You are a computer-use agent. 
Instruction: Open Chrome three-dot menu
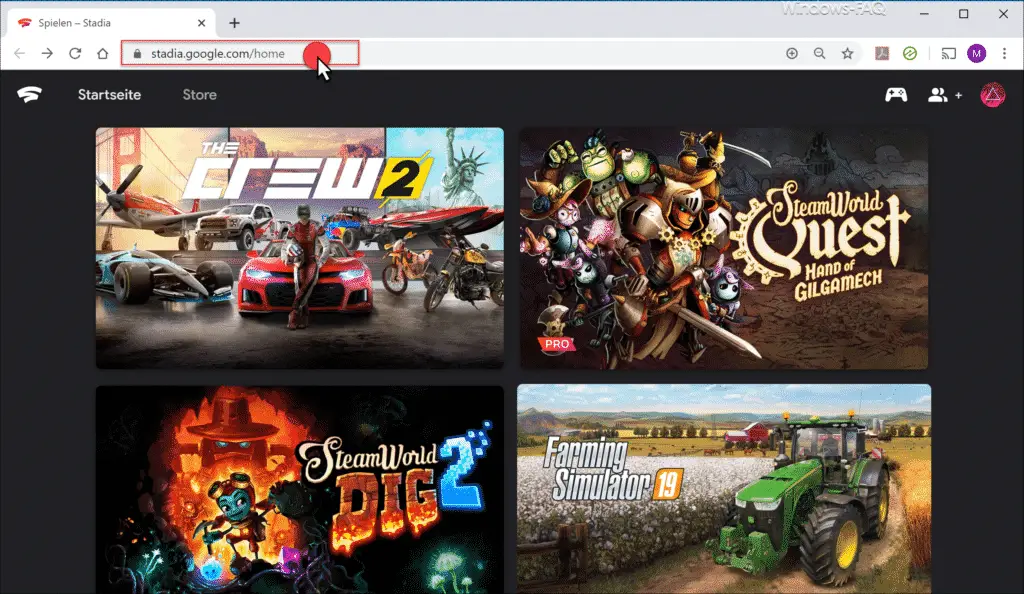pyautogui.click(x=1004, y=54)
